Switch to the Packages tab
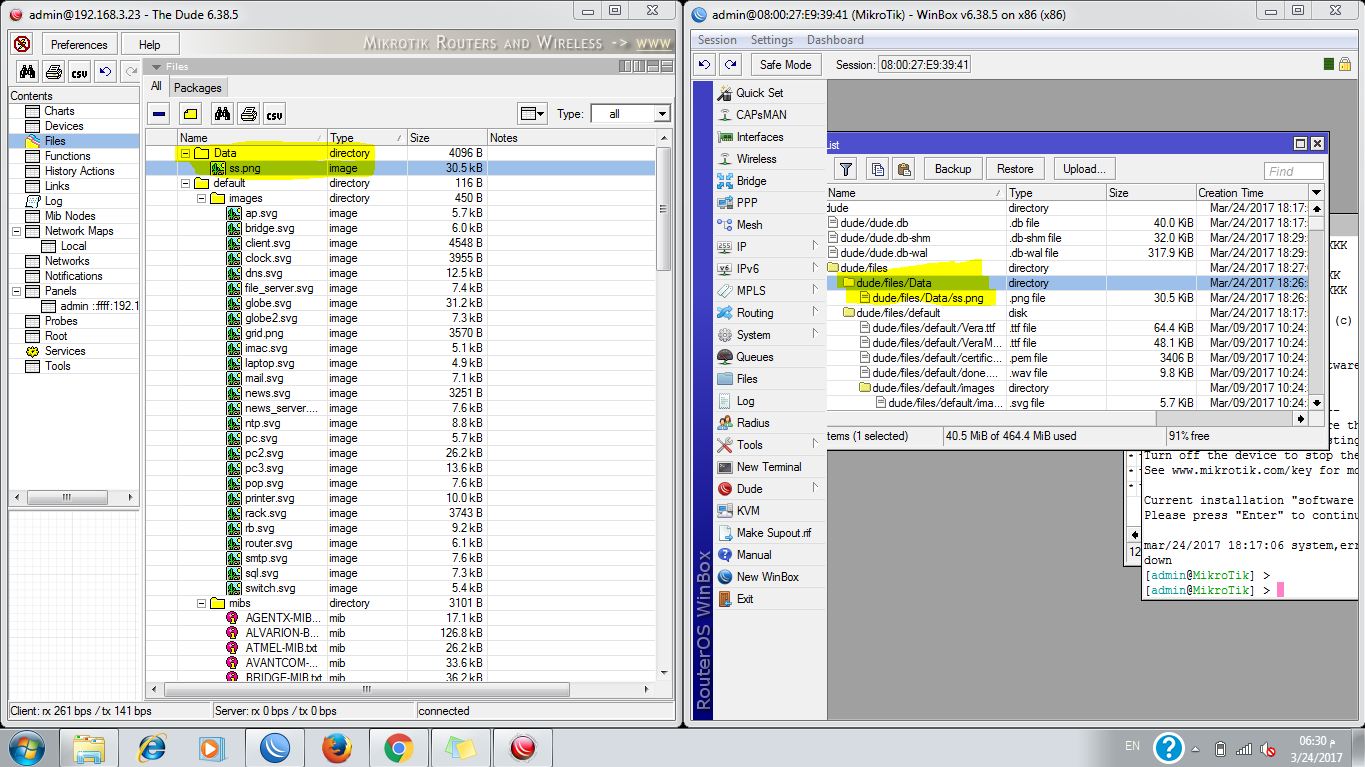The width and height of the screenshot is (1365, 767). coord(197,88)
